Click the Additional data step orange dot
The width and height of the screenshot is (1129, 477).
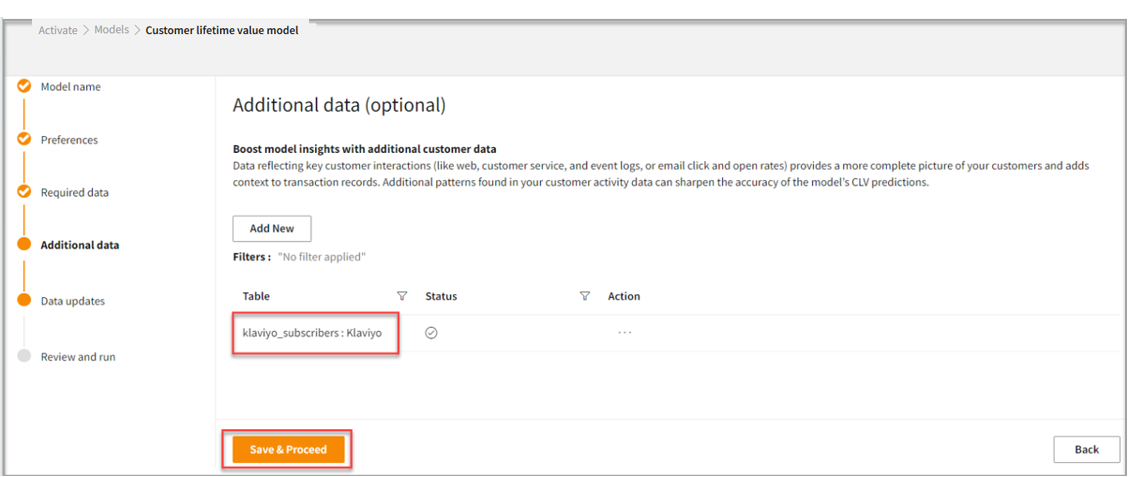tap(24, 245)
